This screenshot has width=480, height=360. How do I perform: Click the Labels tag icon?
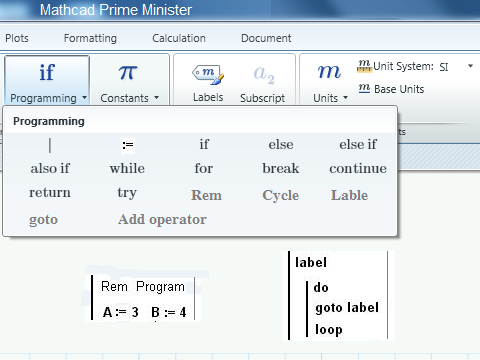click(208, 74)
